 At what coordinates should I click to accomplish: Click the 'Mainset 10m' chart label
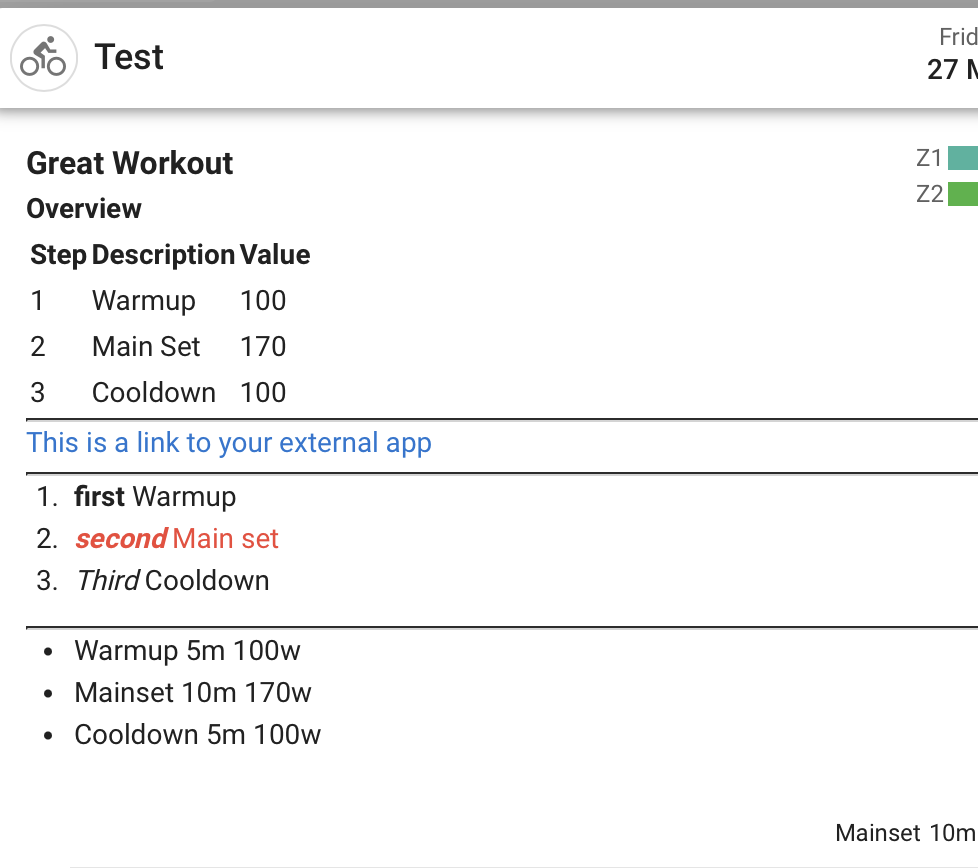(x=905, y=833)
